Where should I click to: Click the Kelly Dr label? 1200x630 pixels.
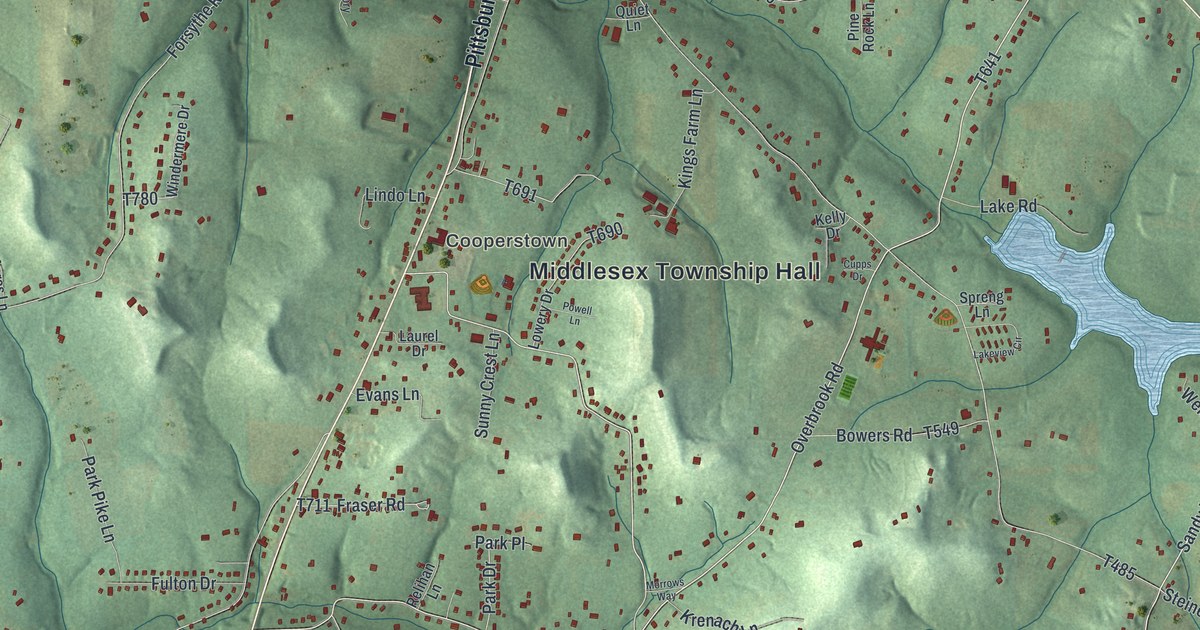(x=830, y=225)
